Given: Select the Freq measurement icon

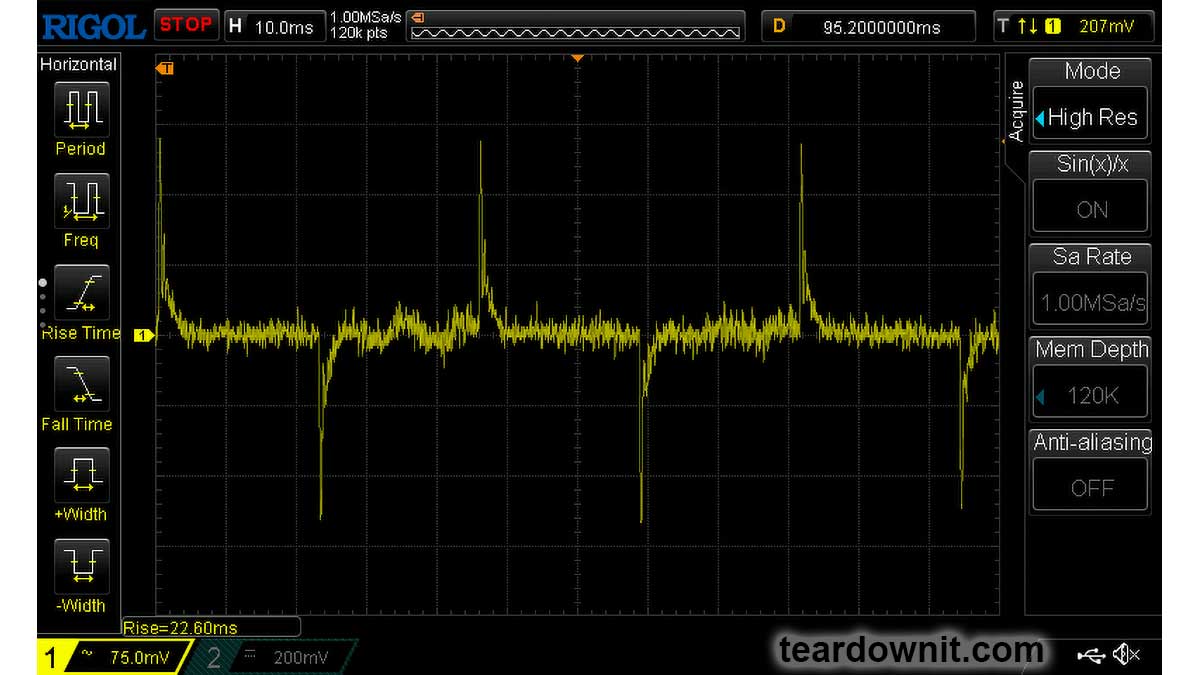Looking at the screenshot, I should point(80,200).
